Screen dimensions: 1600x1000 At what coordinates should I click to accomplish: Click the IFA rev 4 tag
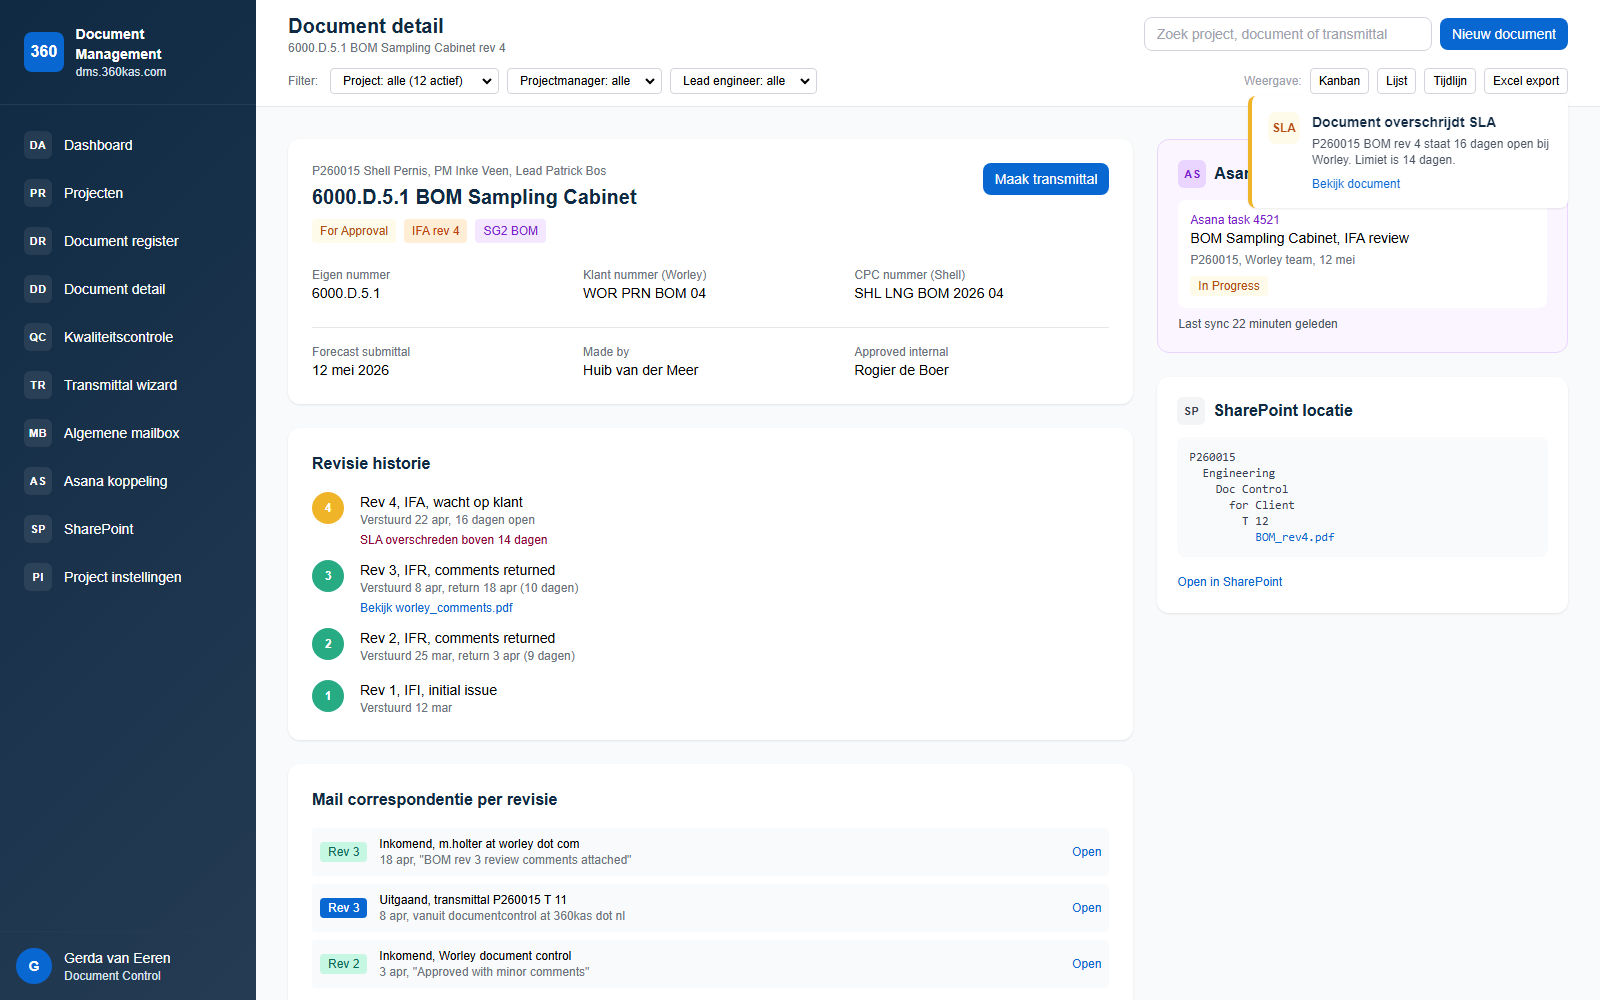[x=436, y=231]
